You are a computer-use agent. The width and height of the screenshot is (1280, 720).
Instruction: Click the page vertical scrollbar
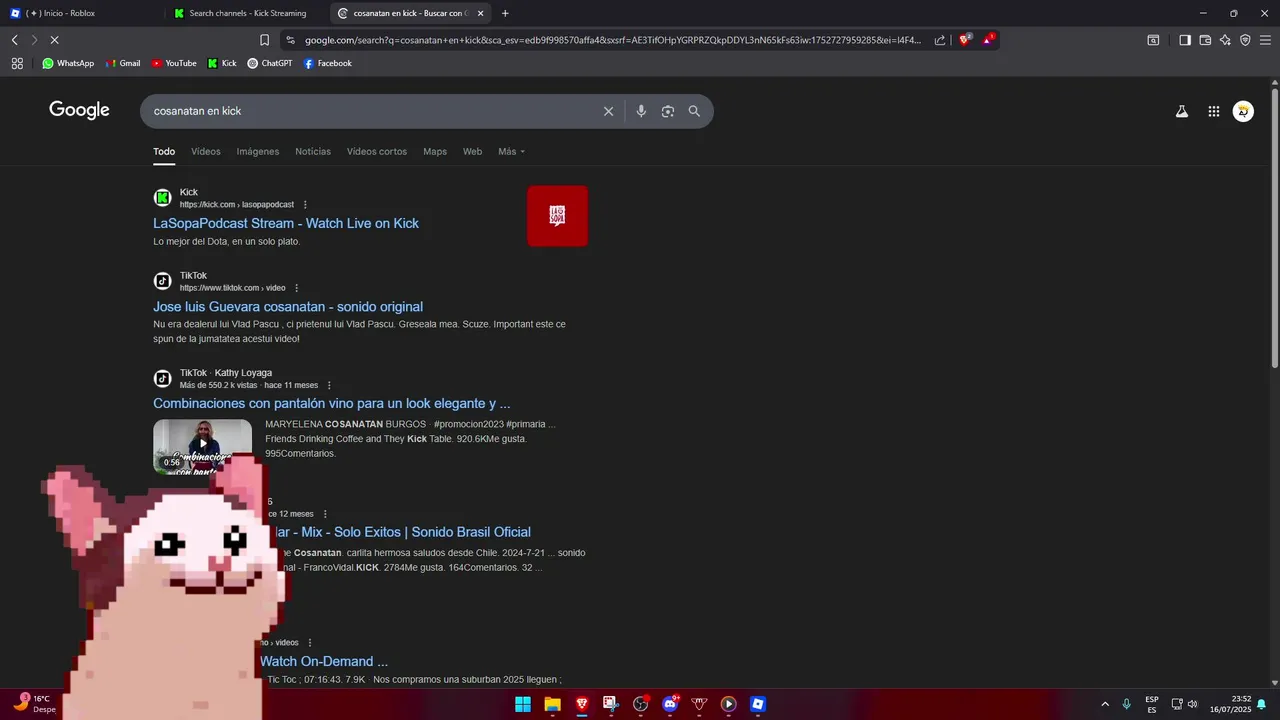[1274, 230]
